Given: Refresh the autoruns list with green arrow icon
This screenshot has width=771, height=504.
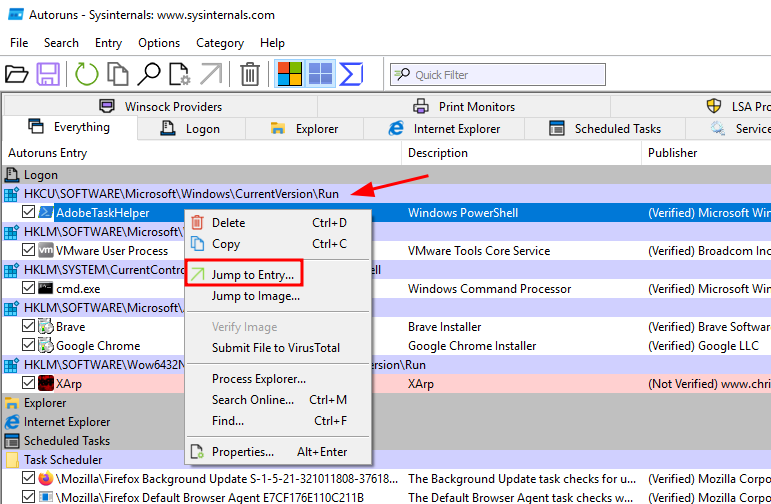Looking at the screenshot, I should tap(87, 74).
